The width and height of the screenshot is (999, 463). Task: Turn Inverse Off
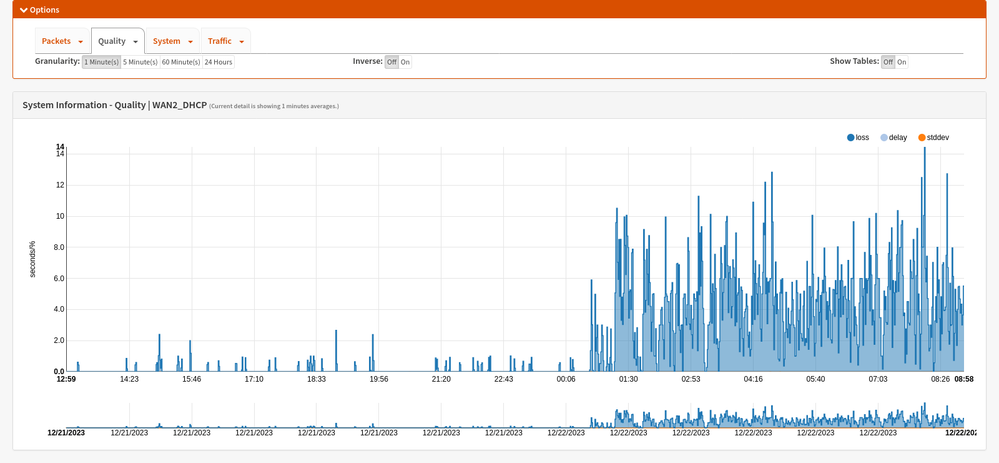coord(392,62)
